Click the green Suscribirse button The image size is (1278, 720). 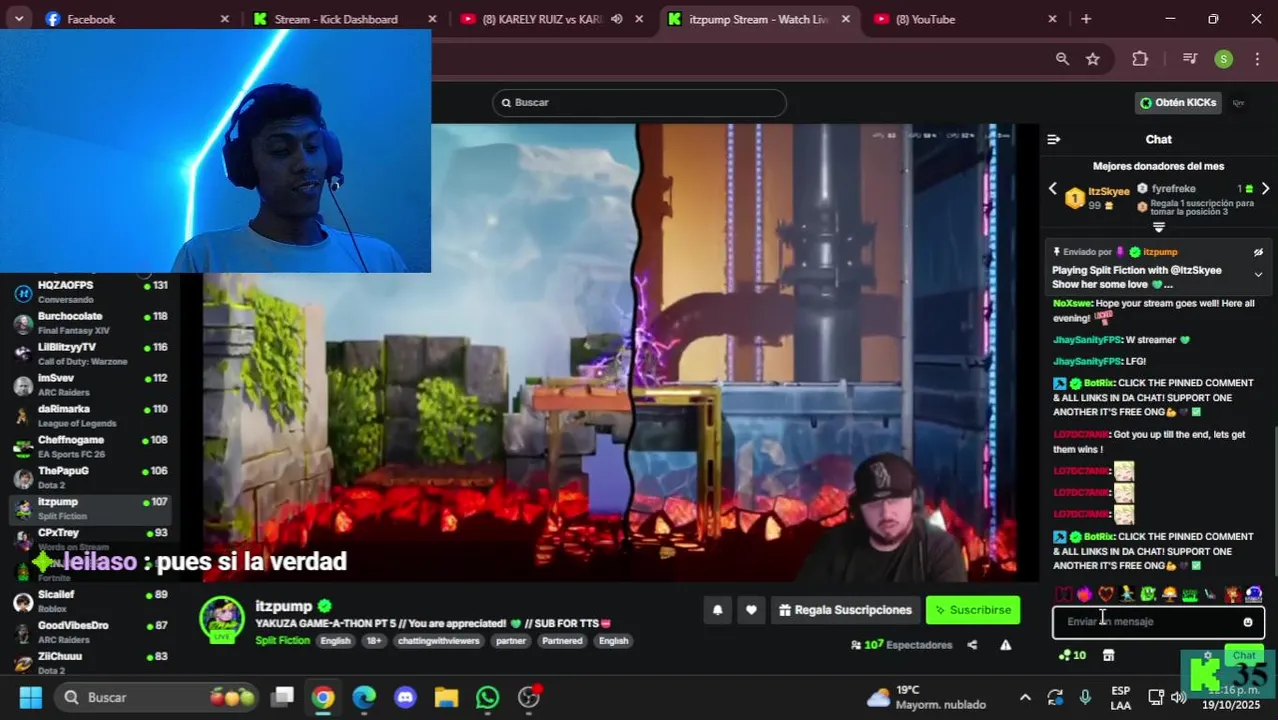973,610
